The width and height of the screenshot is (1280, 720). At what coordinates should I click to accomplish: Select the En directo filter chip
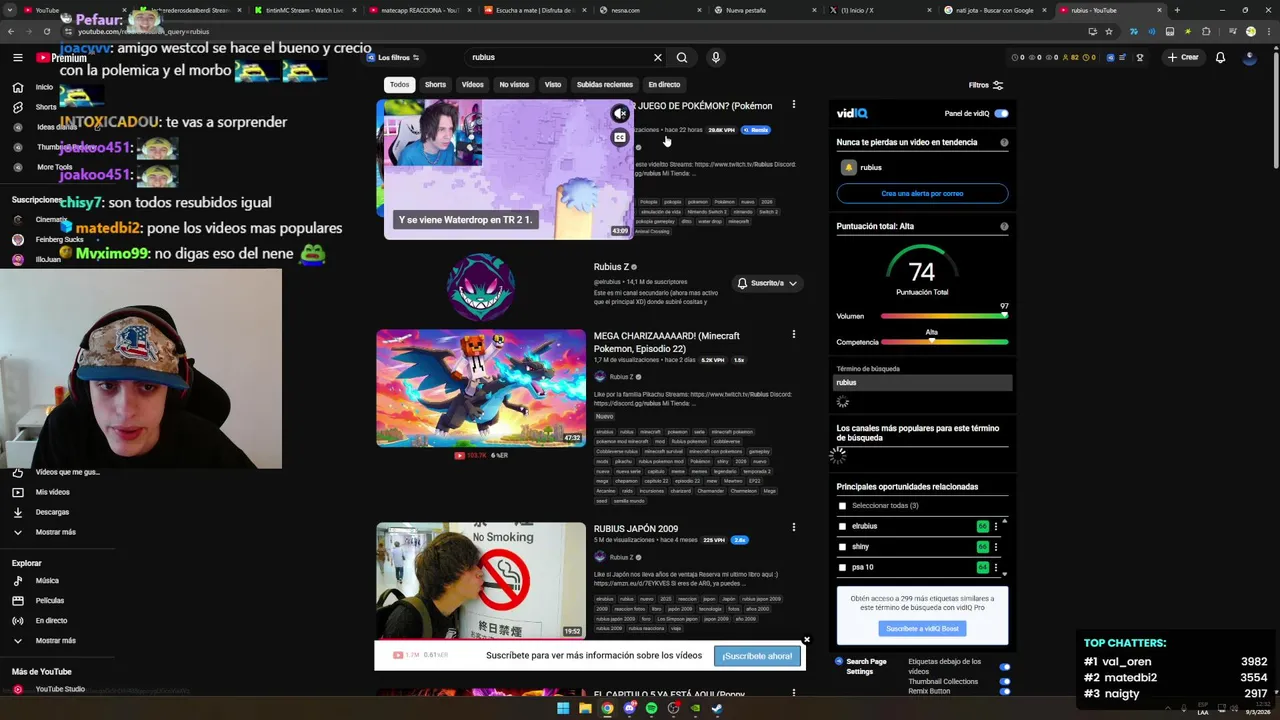[x=664, y=85]
